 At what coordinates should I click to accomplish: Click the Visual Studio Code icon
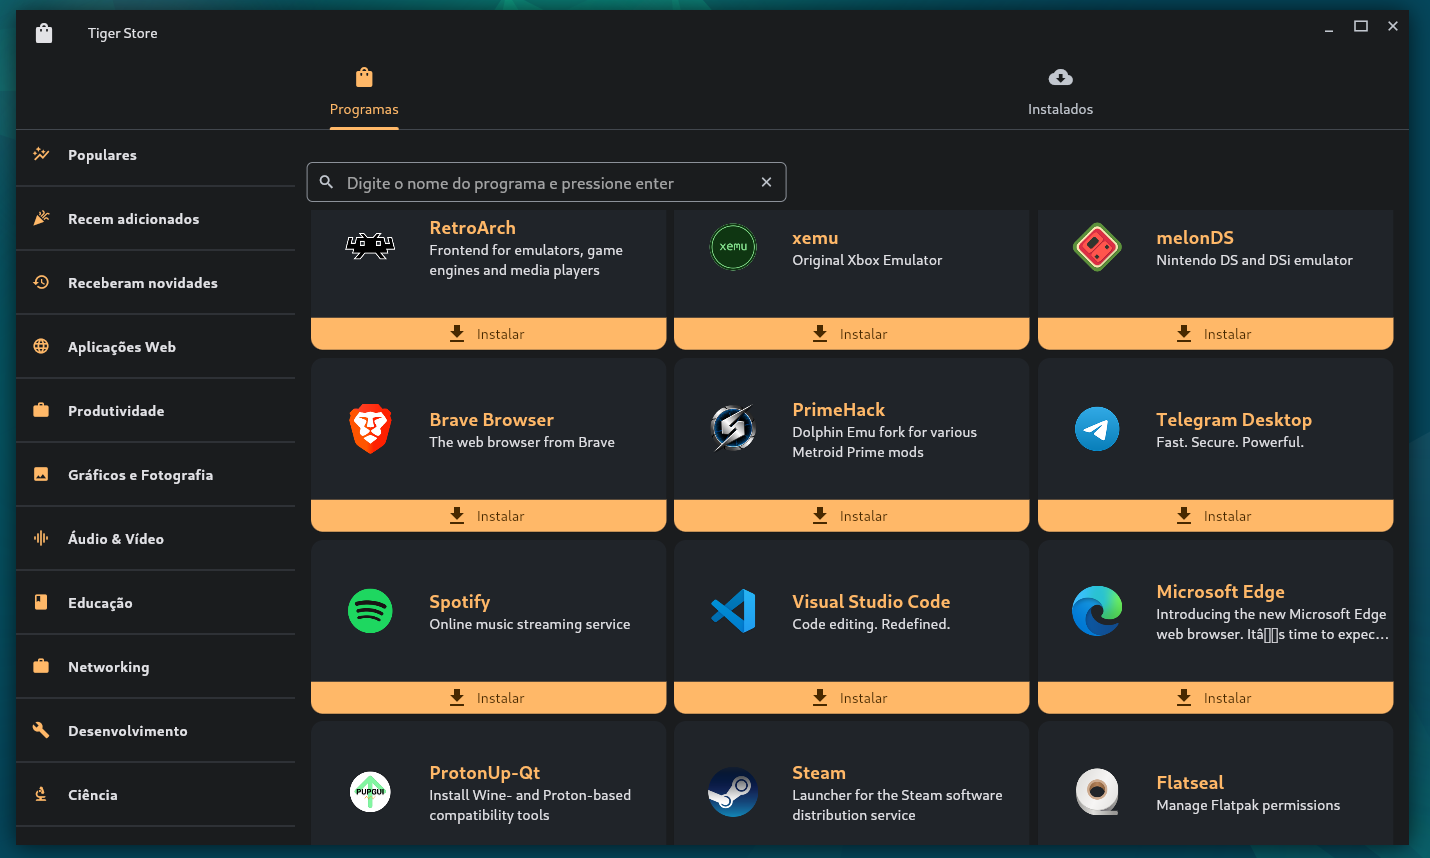pos(733,611)
